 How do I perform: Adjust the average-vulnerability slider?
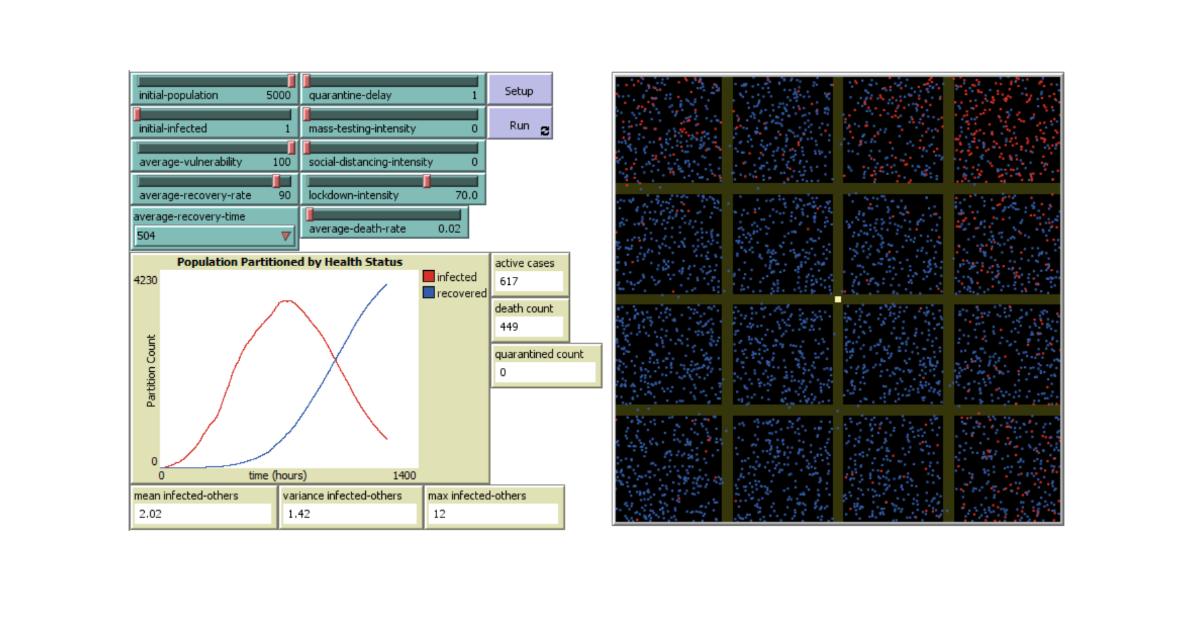click(289, 148)
